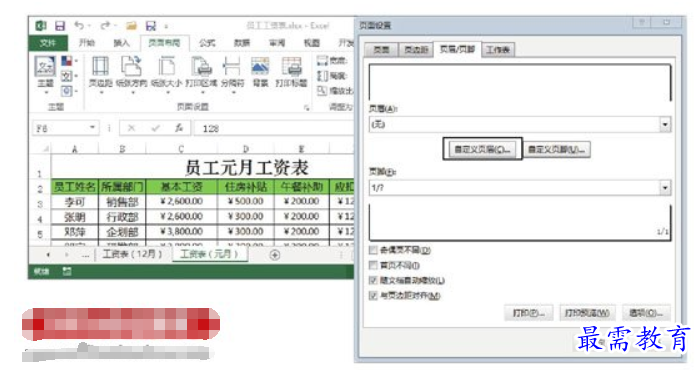Image resolution: width=699 pixels, height=370 pixels.
Task: Open the 主题 (Themes) gallery icon
Action: tap(45, 67)
